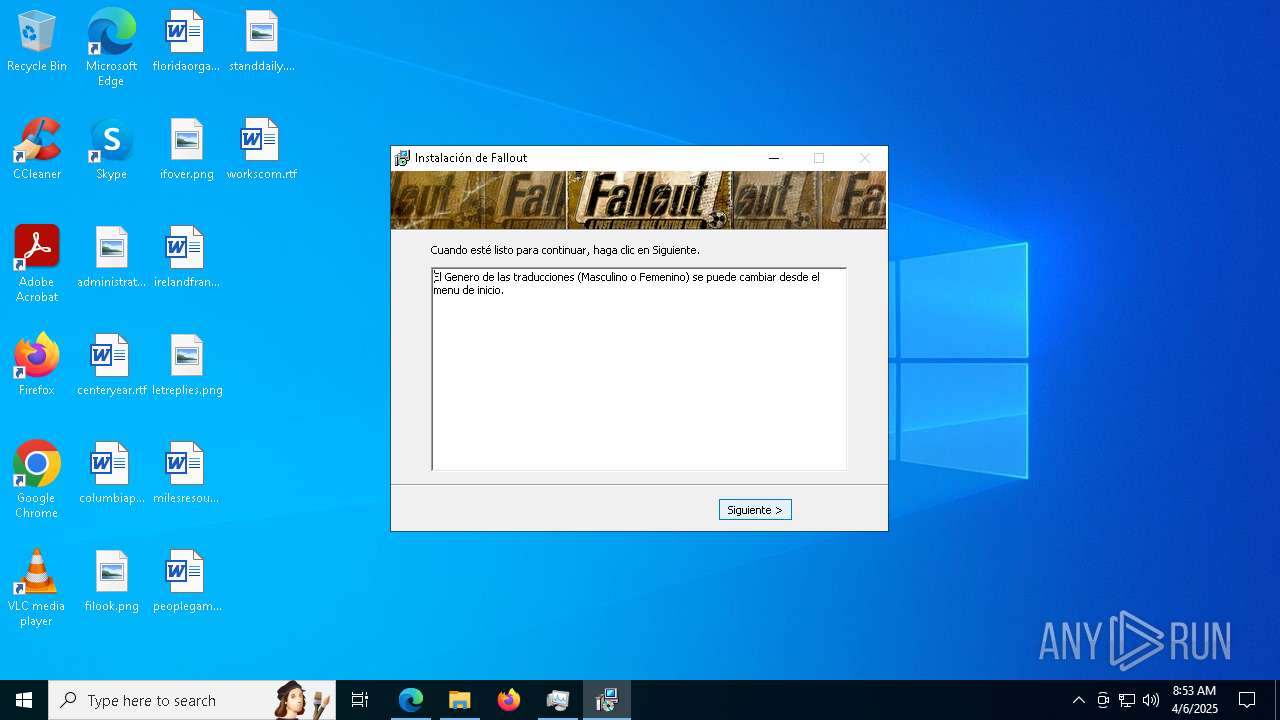Select the 'Cuando esté listo para continuar' text
The height and width of the screenshot is (720, 1280).
pyautogui.click(x=565, y=250)
